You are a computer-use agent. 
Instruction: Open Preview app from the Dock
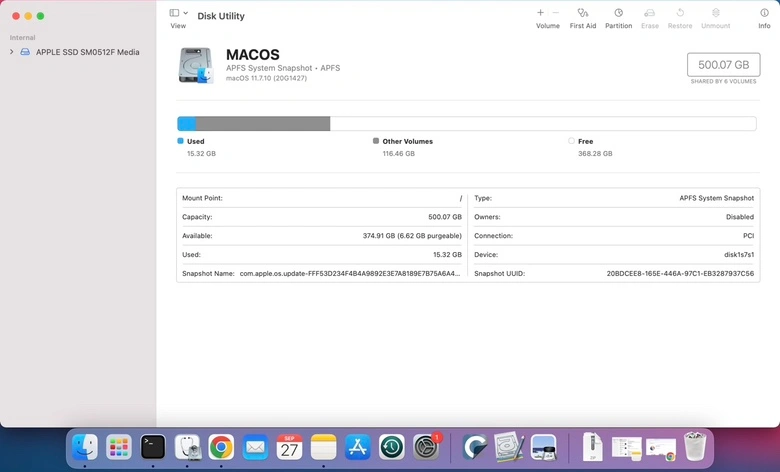click(x=543, y=447)
